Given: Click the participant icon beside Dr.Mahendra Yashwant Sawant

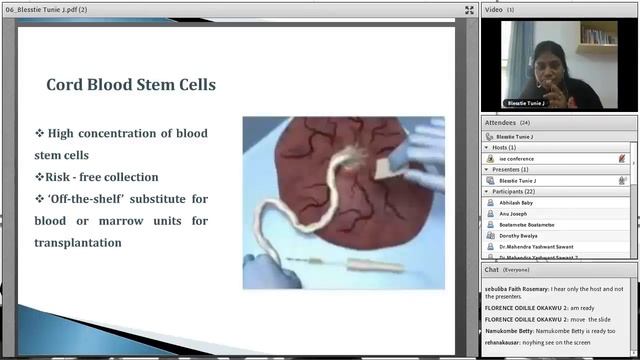Looking at the screenshot, I should 490,247.
